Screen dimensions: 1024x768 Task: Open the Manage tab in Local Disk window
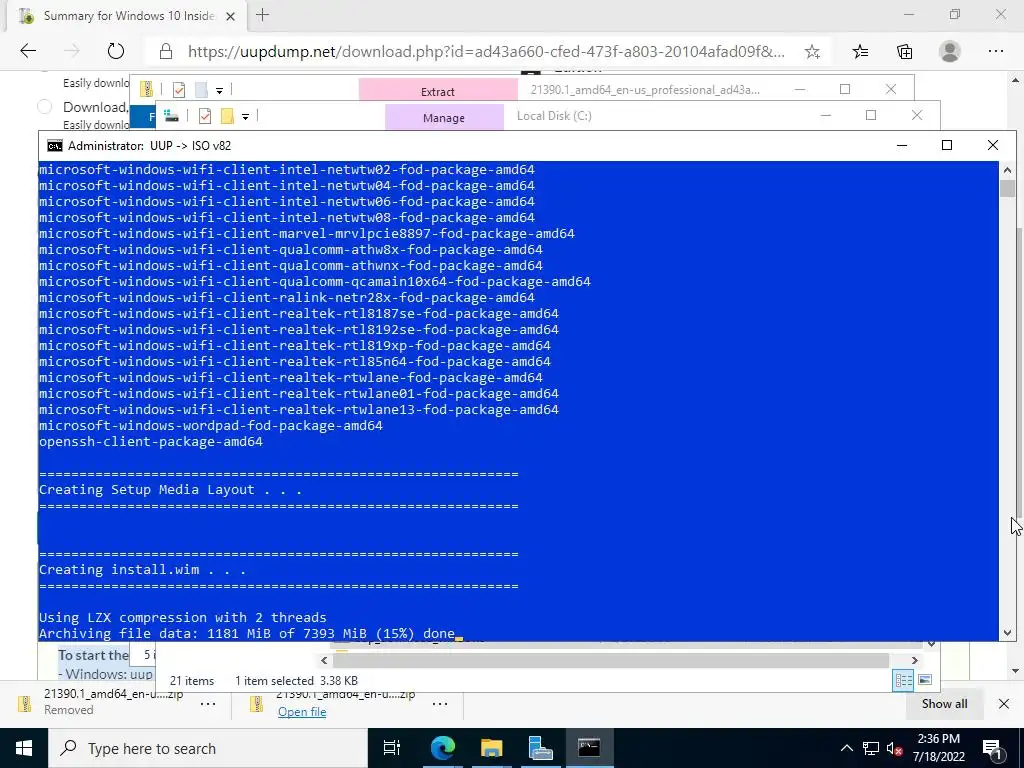(443, 118)
